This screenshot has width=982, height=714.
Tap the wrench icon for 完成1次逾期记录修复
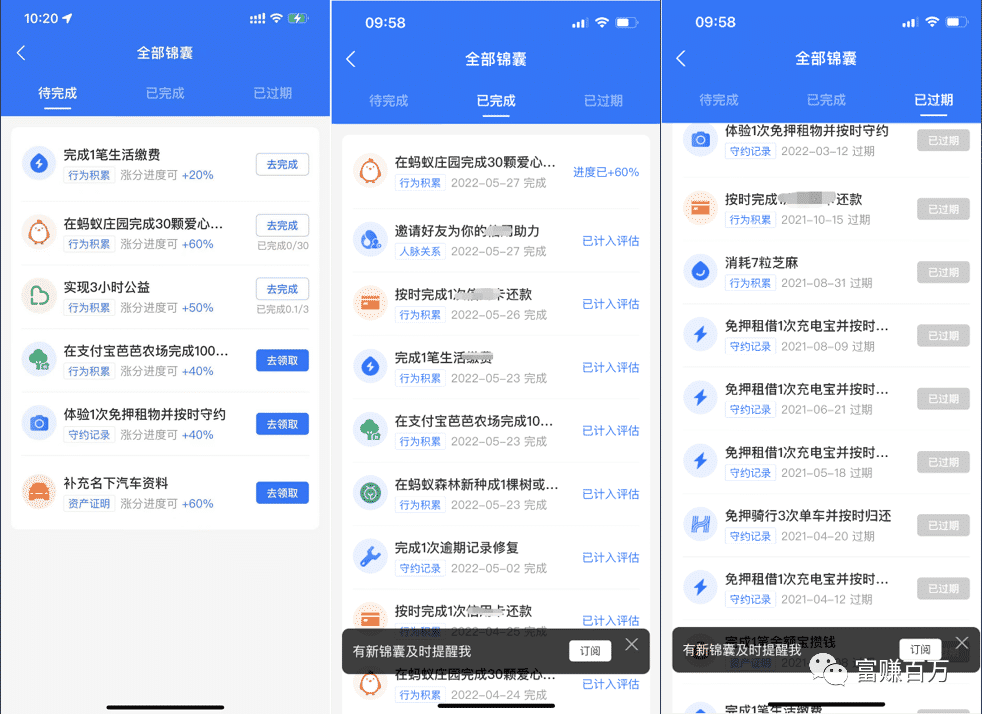tap(370, 557)
